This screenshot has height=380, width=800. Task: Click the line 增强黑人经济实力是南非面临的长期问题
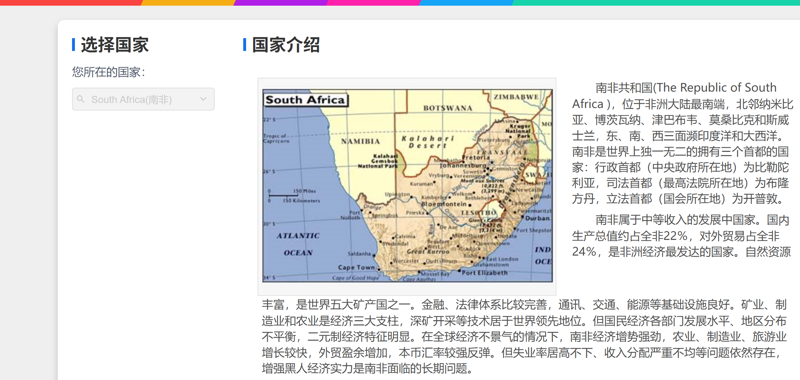[x=367, y=368]
